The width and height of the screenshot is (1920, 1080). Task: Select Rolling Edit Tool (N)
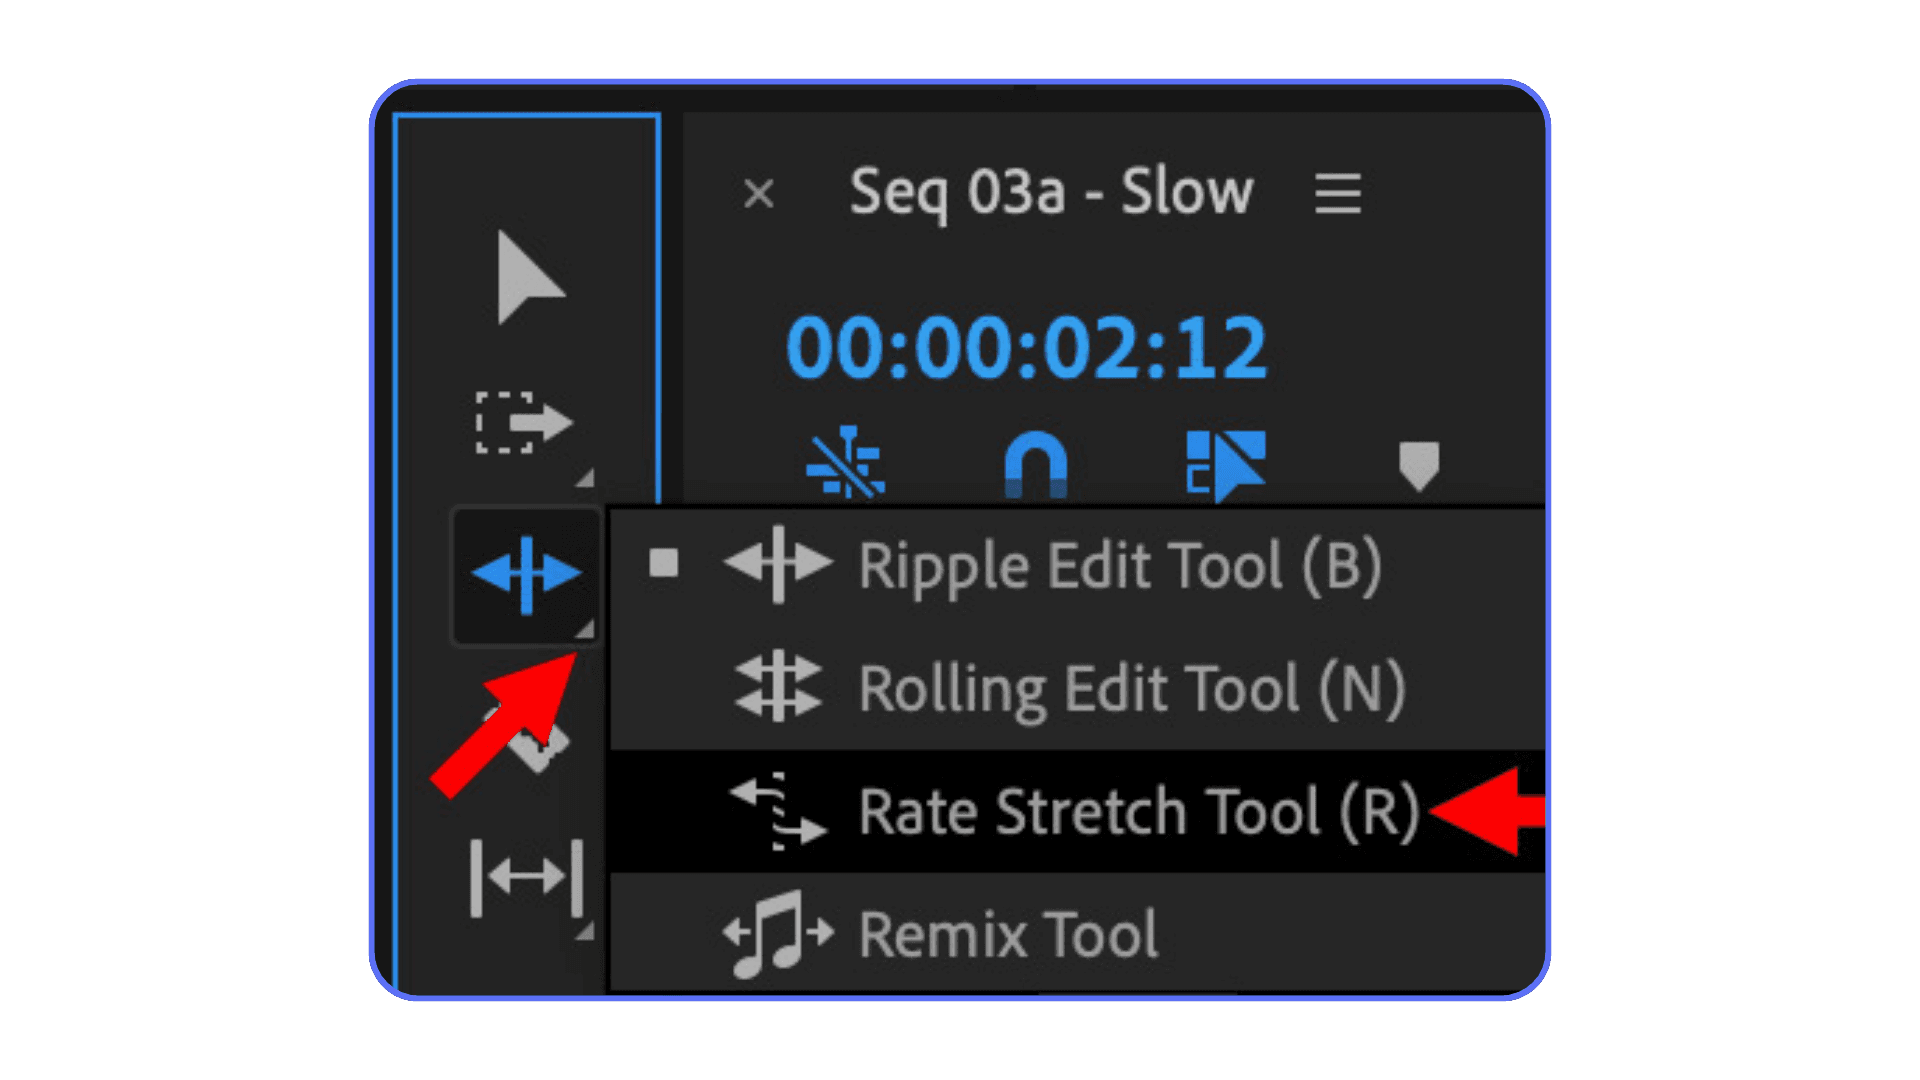click(x=1130, y=688)
